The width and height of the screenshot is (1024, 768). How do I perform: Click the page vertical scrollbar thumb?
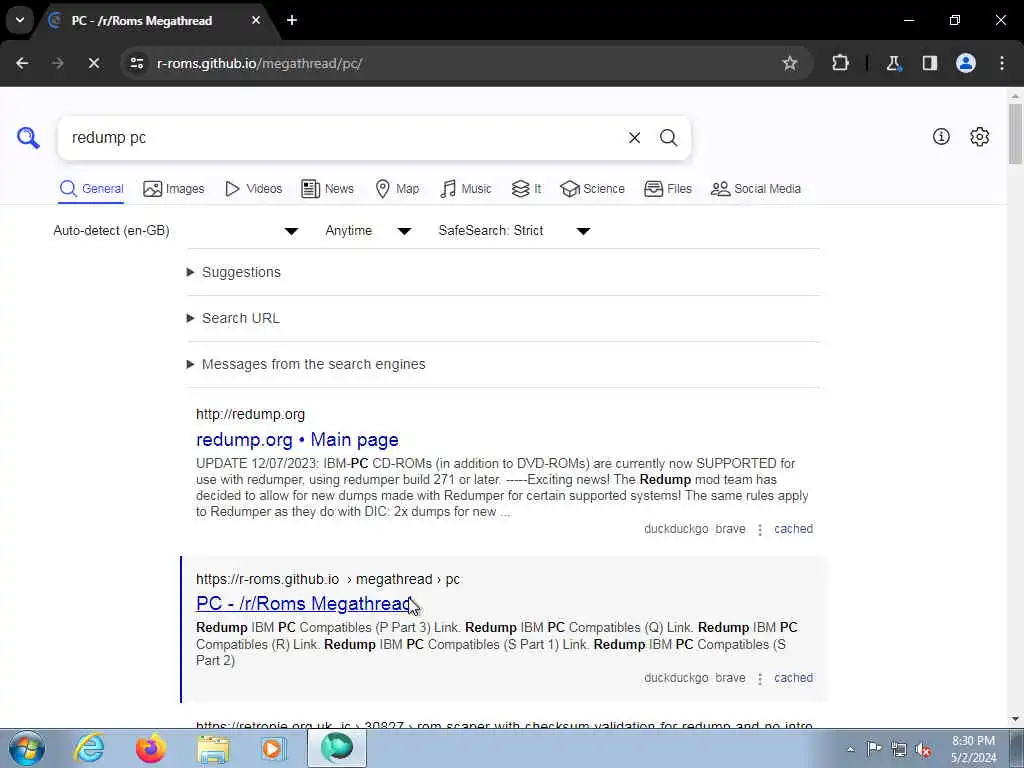click(1015, 133)
